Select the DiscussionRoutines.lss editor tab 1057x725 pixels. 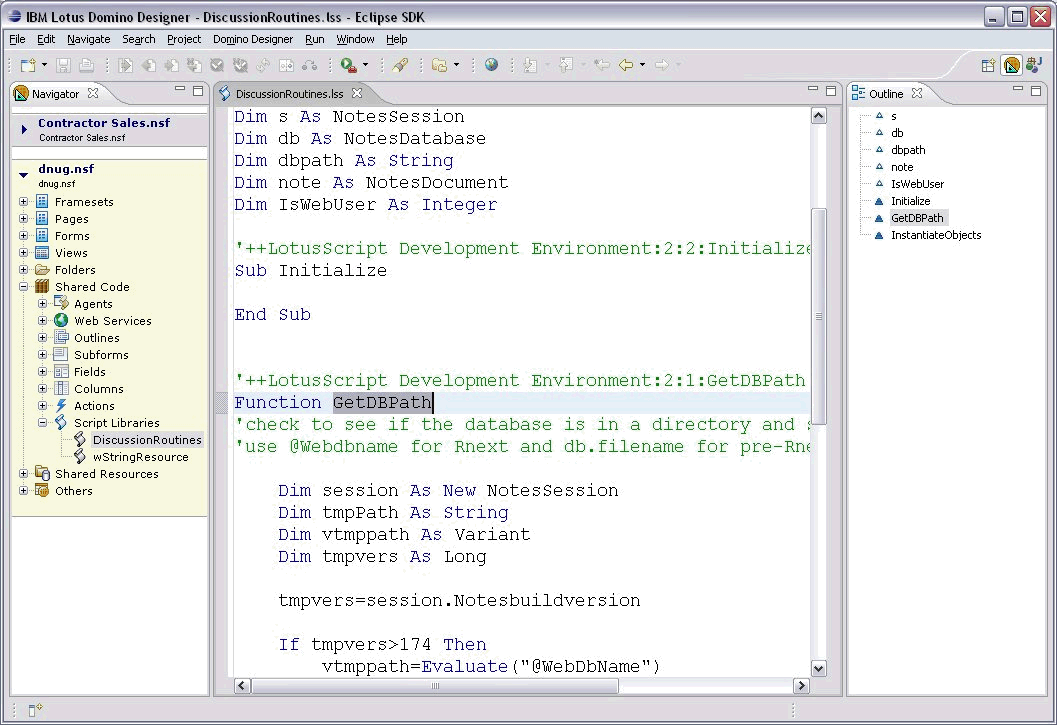coord(289,94)
